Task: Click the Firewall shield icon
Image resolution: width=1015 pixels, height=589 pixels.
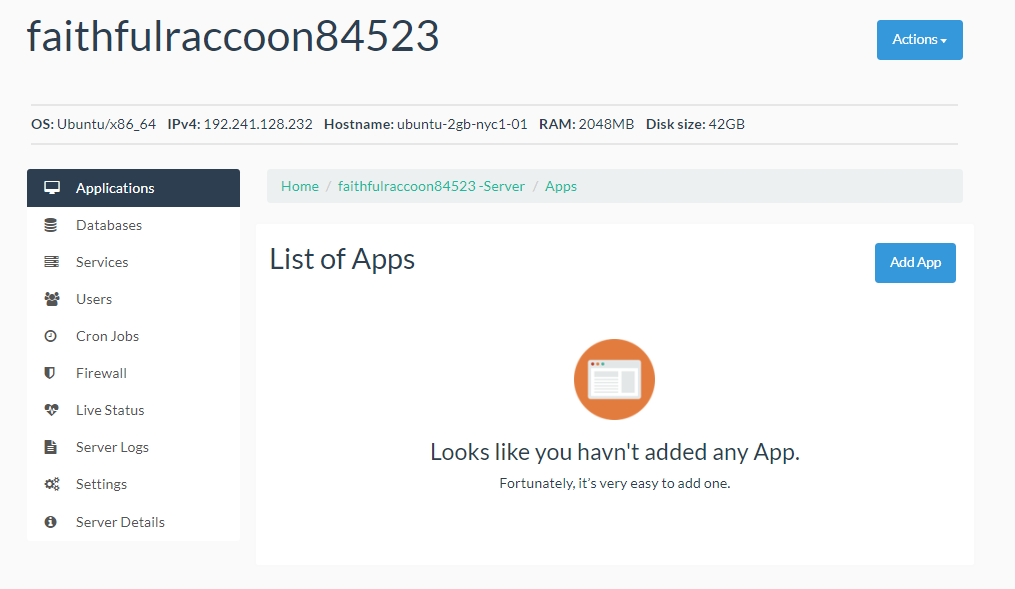Action: (50, 373)
